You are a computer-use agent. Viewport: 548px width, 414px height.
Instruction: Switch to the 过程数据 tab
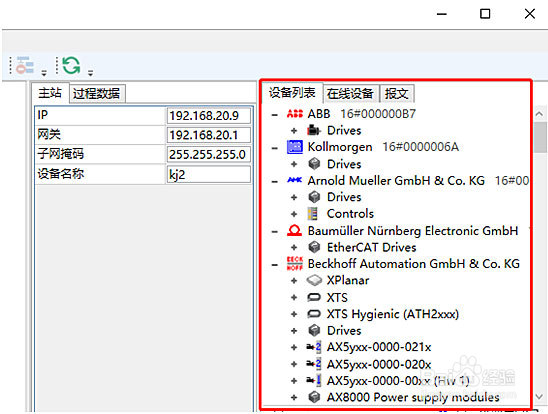[x=97, y=94]
